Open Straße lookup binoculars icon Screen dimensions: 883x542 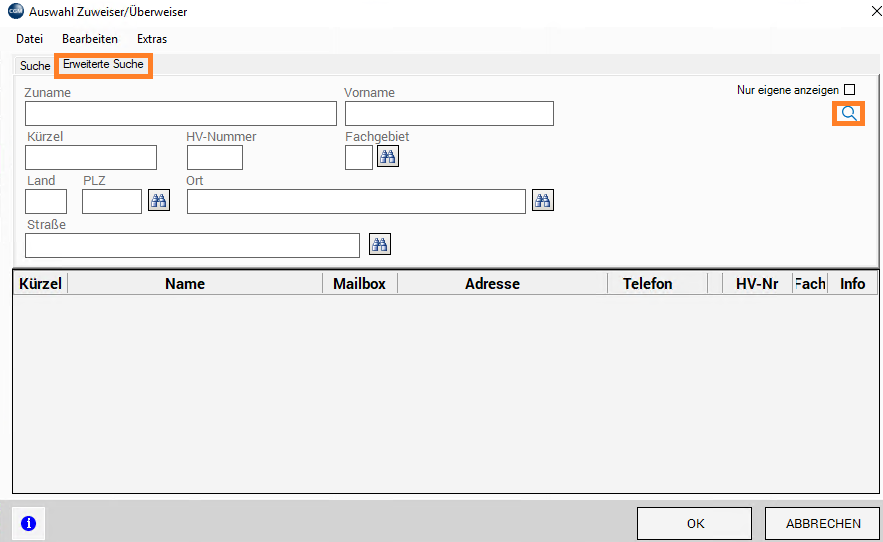380,245
